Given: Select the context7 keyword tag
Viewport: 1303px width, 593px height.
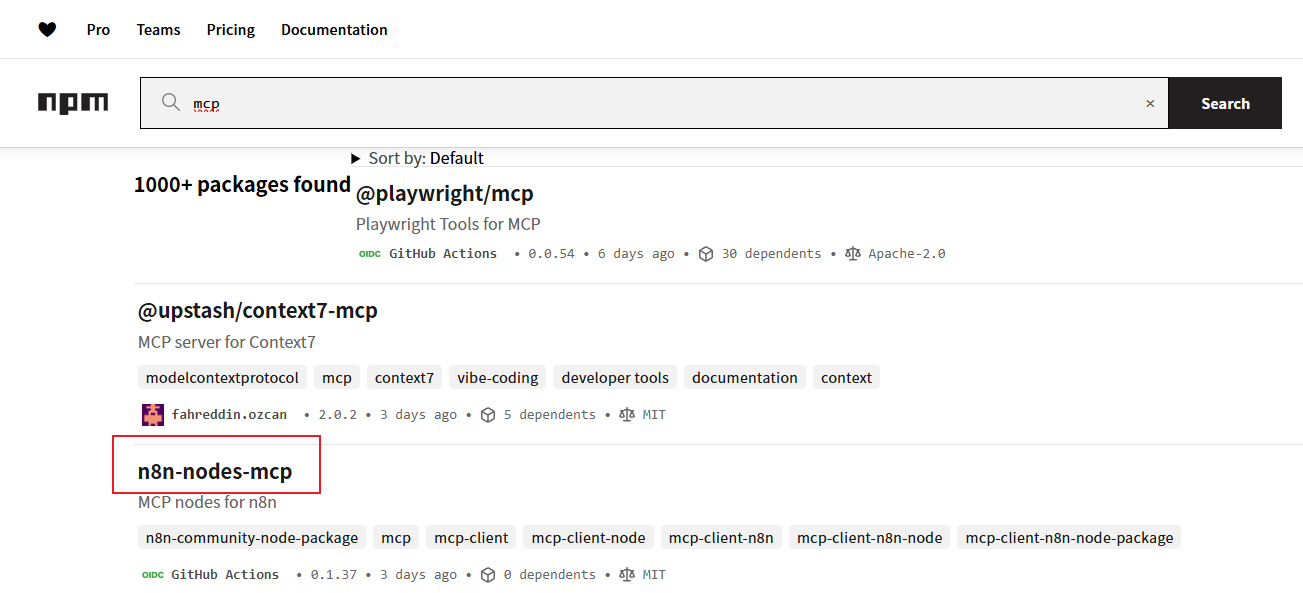Looking at the screenshot, I should click(404, 378).
